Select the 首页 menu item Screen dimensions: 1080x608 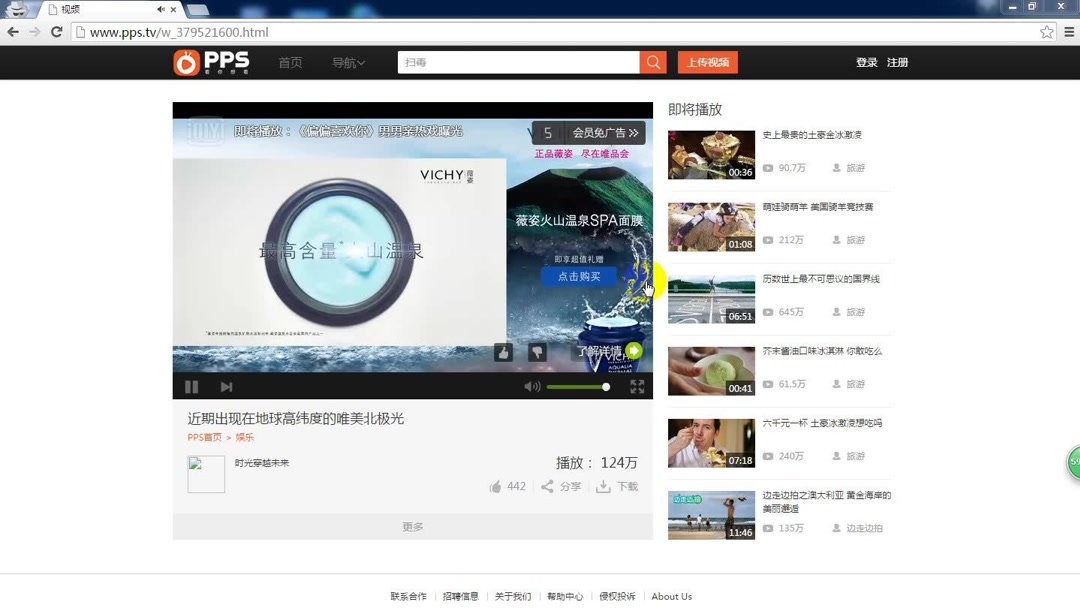290,62
